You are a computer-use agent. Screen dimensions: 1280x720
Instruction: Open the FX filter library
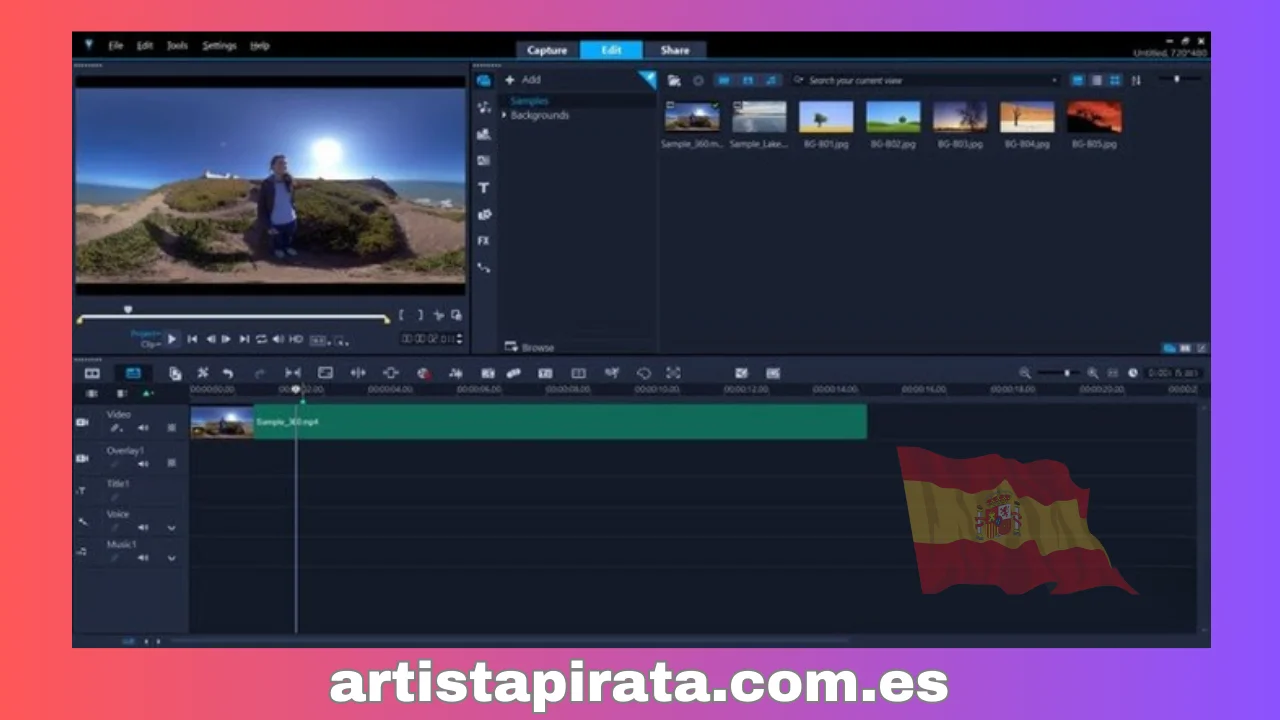point(484,241)
